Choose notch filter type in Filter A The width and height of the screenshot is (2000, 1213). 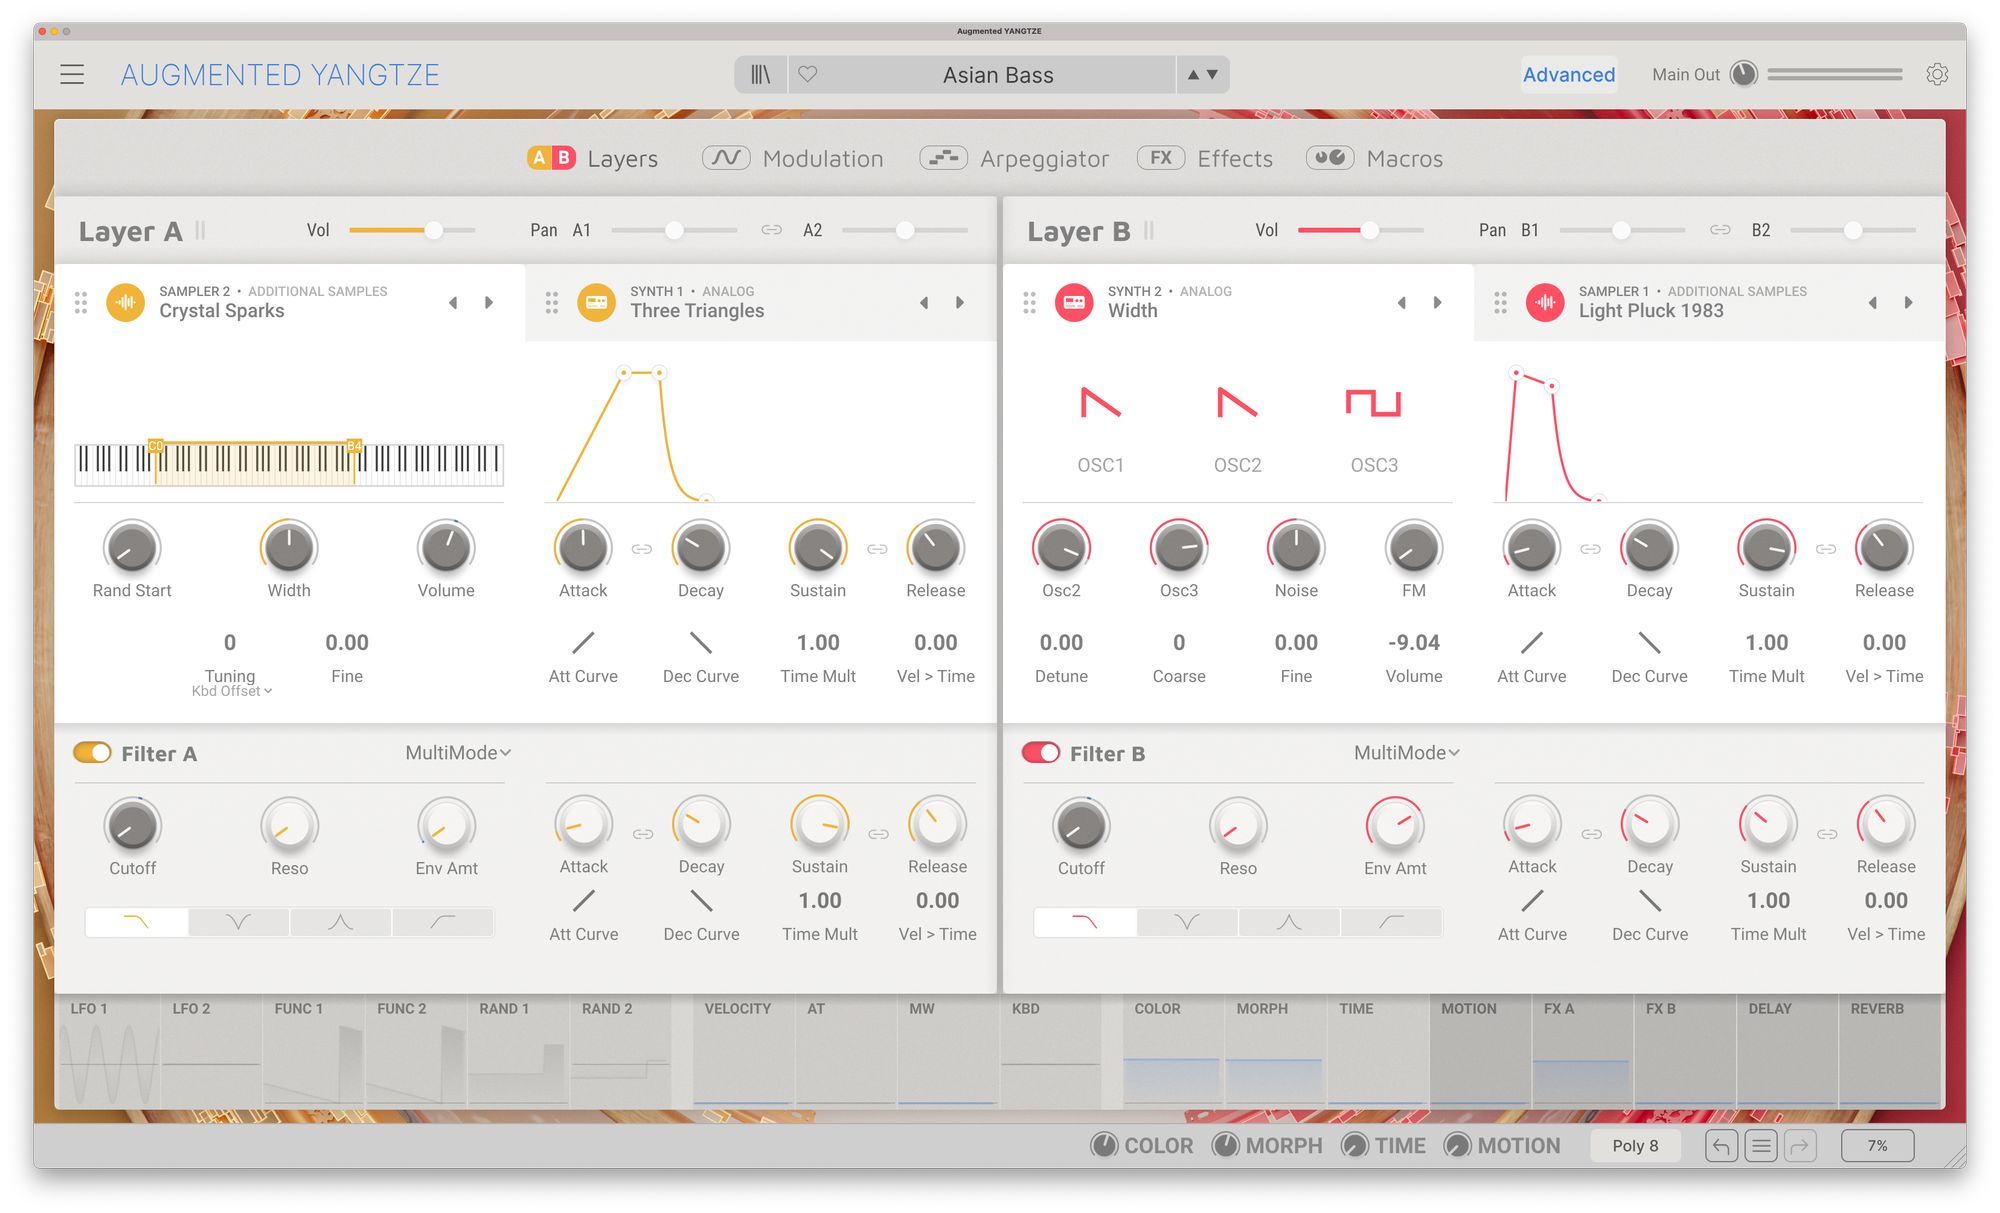pos(238,922)
